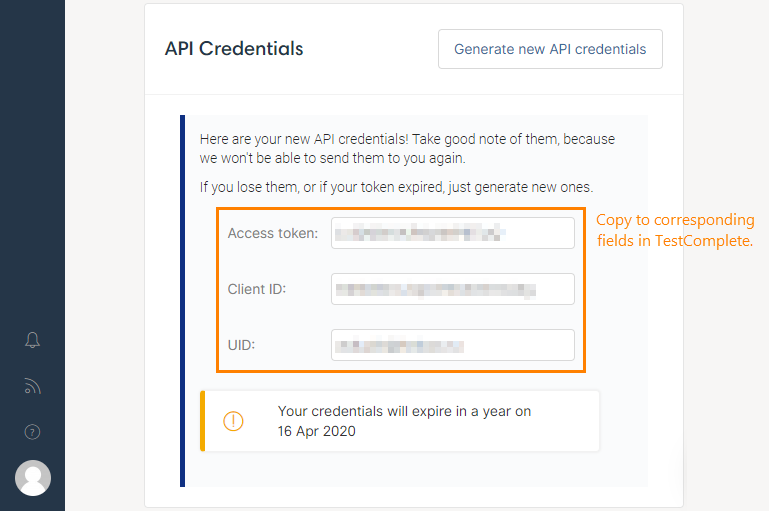
Task: Click the orange TestComplete annotation text
Action: [675, 230]
